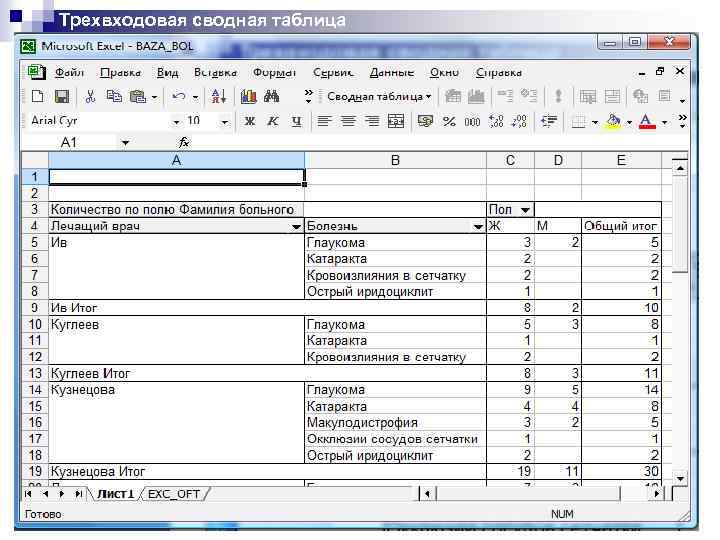This screenshot has width=720, height=540.
Task: Click the Макулодистрофия cell
Action: tap(395, 422)
